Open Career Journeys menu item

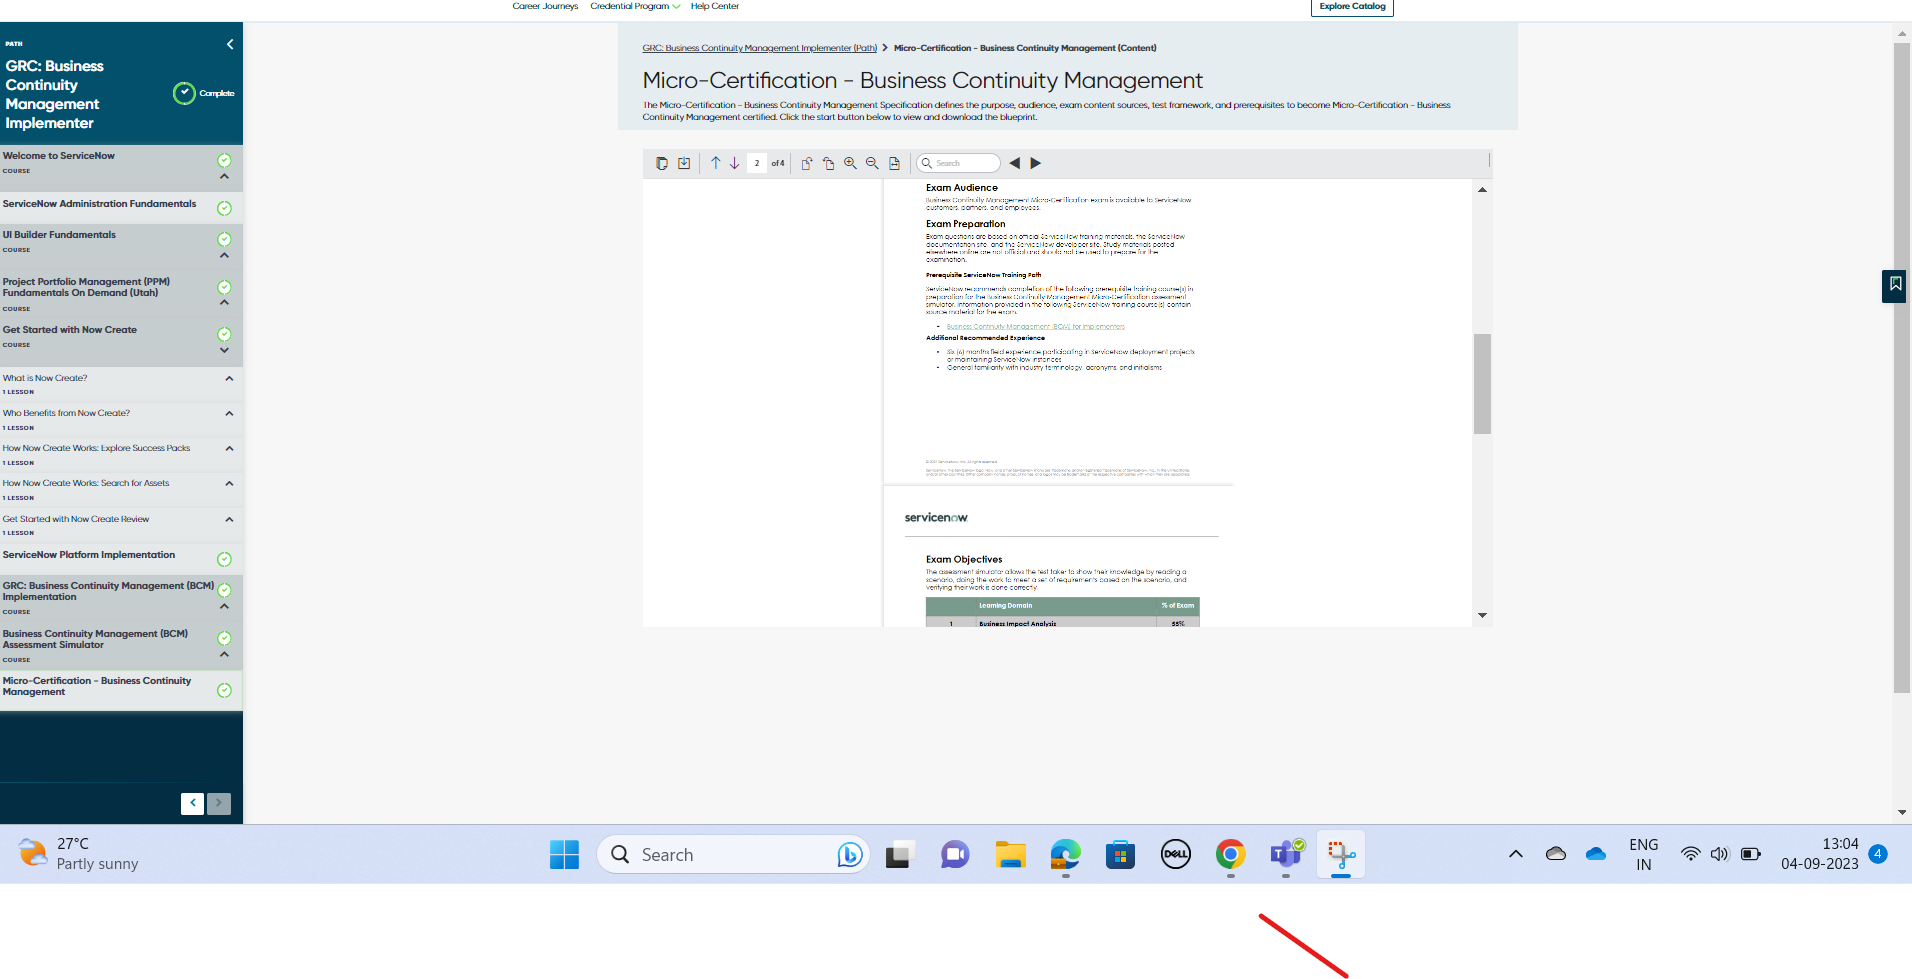click(545, 6)
